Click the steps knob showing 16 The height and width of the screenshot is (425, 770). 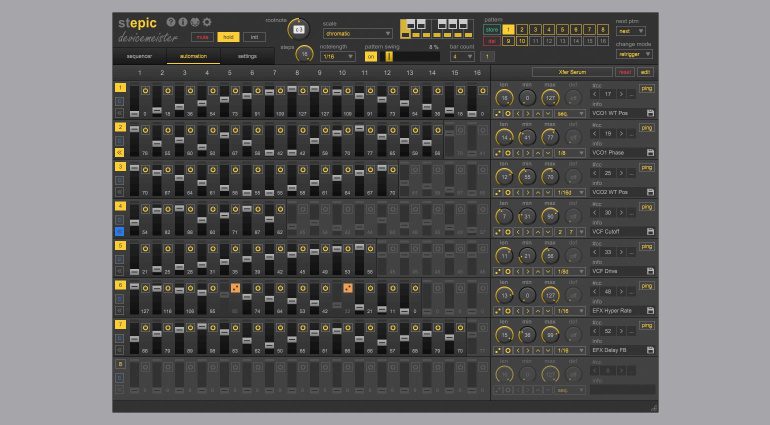click(304, 54)
